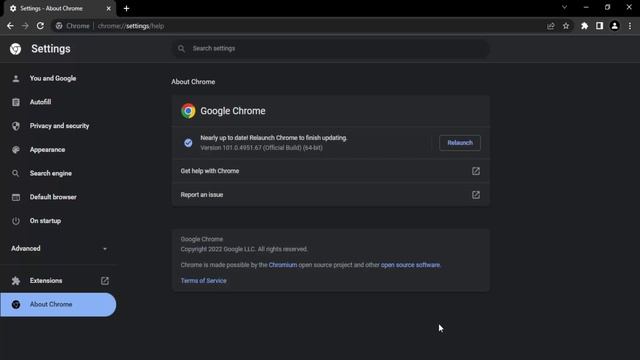Screen dimensions: 640x360
Task: Click the blue update checkmark icon
Action: click(188, 143)
